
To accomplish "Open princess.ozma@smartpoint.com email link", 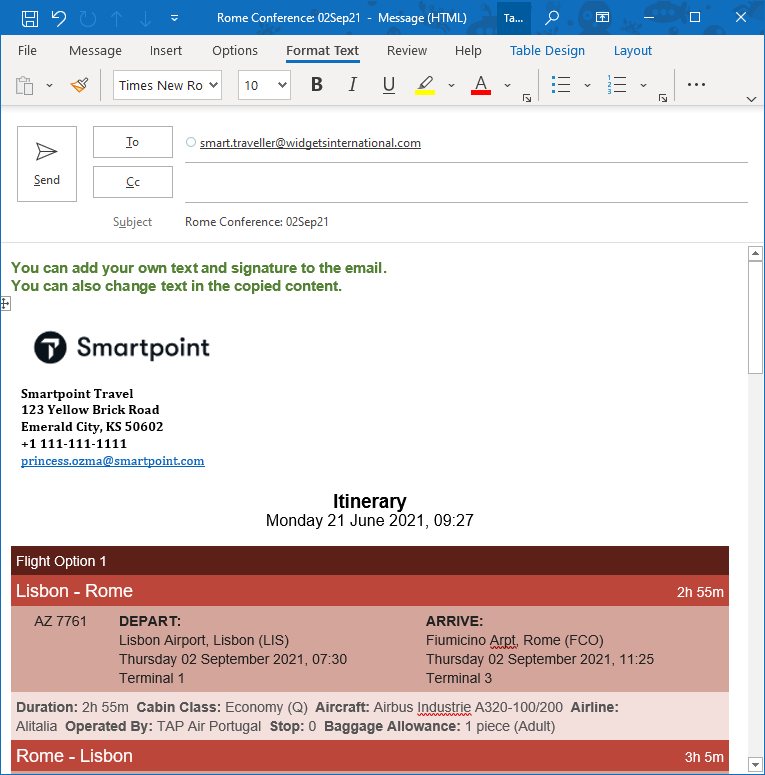I will [112, 461].
